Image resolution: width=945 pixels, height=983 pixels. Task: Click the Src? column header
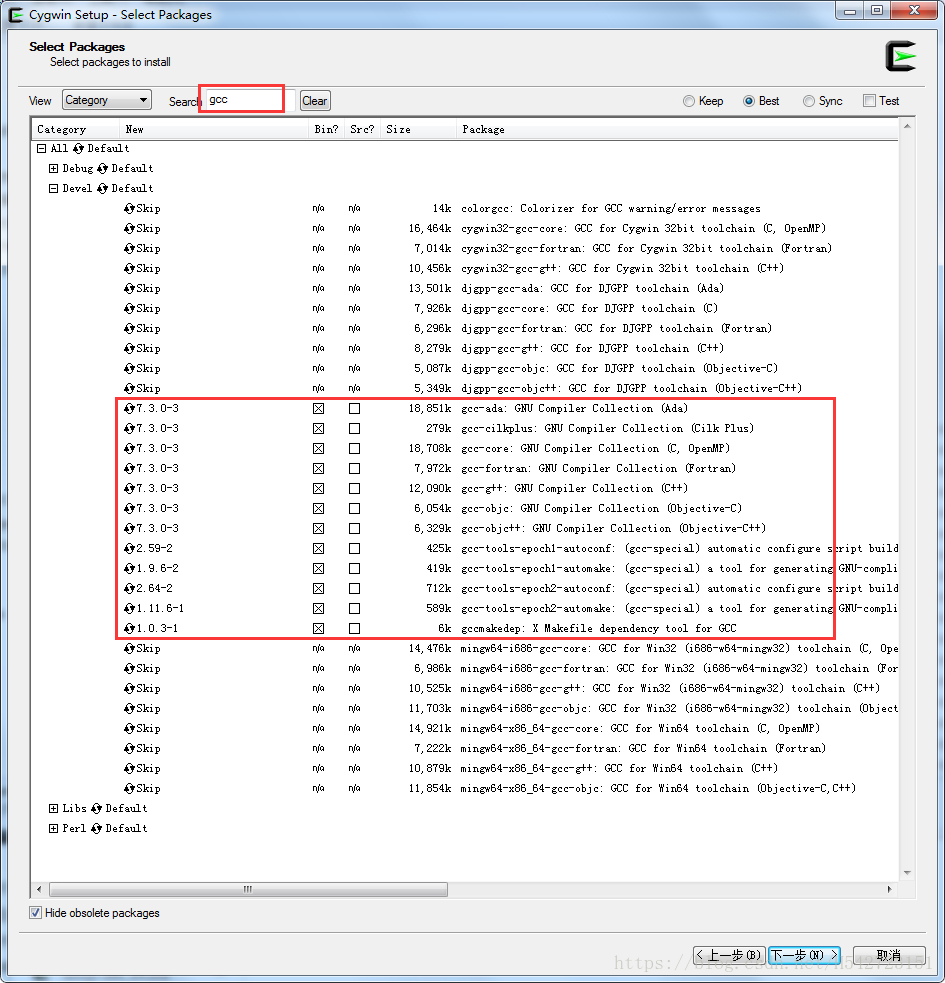coord(362,129)
